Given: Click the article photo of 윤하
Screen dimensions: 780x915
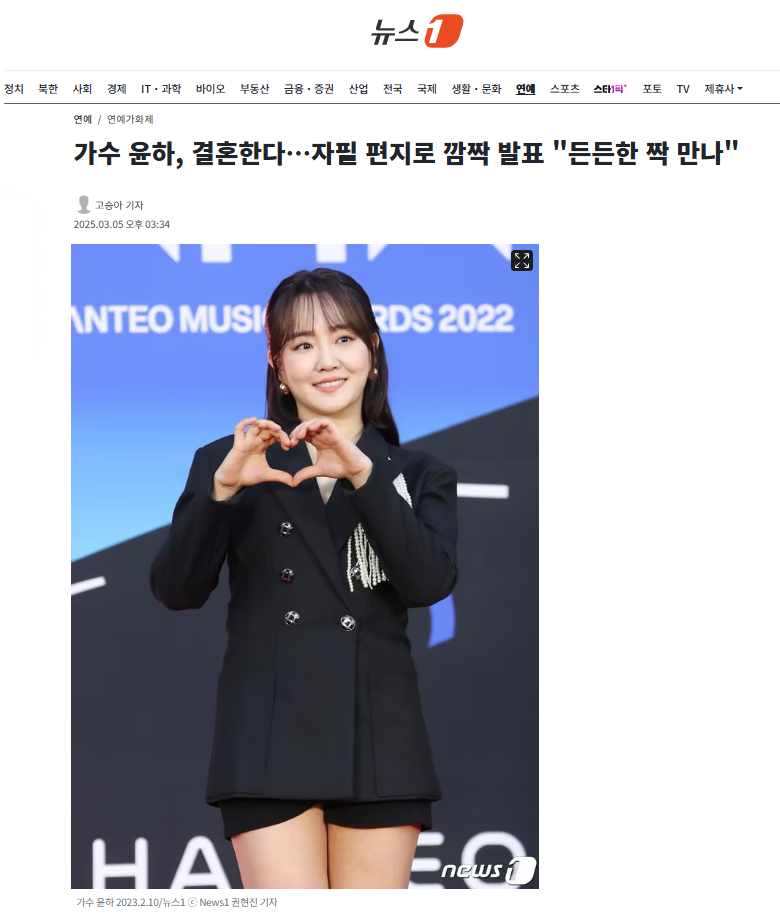Looking at the screenshot, I should coord(305,566).
